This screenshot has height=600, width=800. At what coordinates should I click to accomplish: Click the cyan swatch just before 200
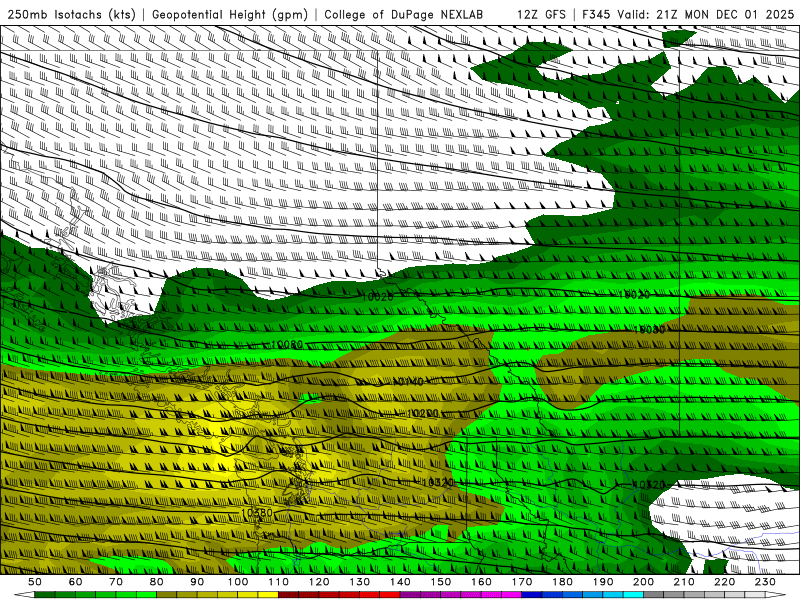coord(633,595)
